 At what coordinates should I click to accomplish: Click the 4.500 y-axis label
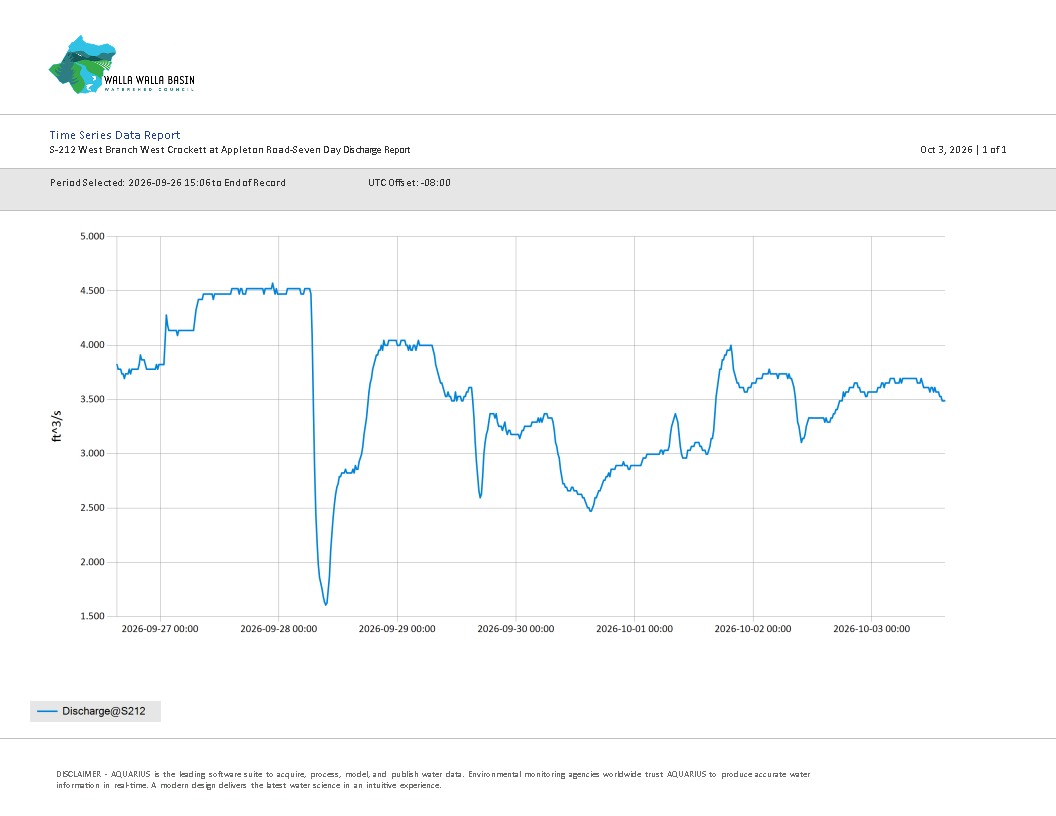tap(92, 291)
